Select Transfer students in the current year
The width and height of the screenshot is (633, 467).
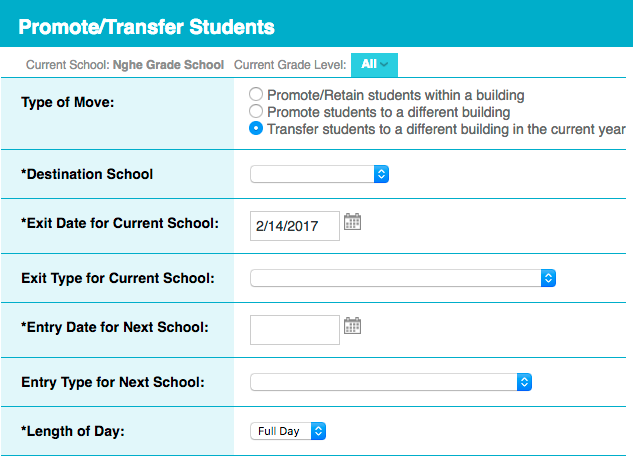coord(256,129)
